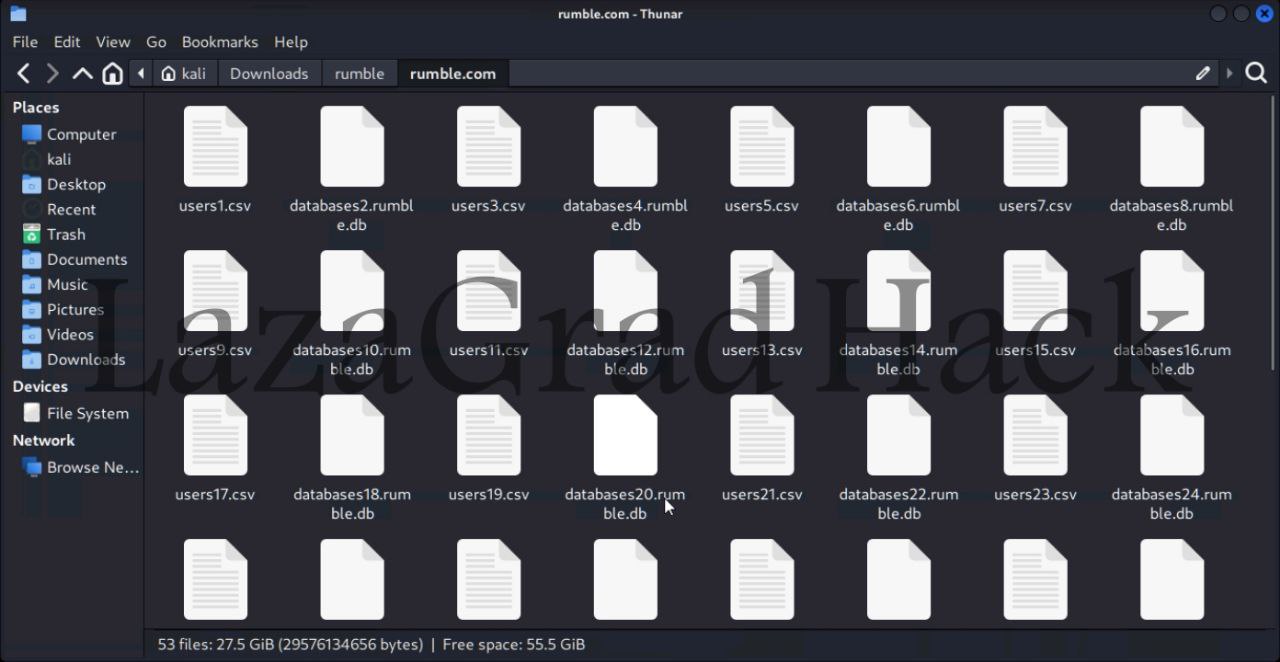Open the users1.csv file icon
This screenshot has height=662, width=1280.
[215, 147]
